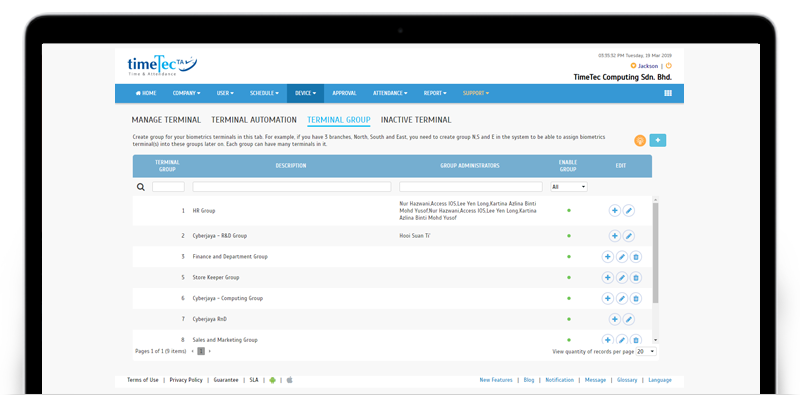Click plus icon for Store Keeper Group
This screenshot has width=800, height=395.
608,278
